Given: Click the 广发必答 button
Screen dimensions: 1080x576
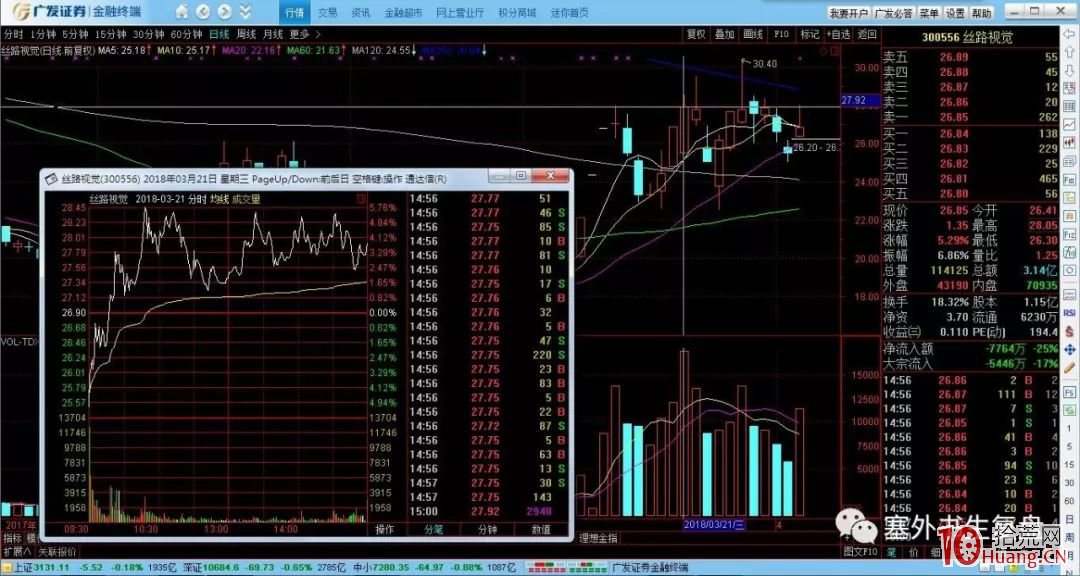Looking at the screenshot, I should pos(893,13).
